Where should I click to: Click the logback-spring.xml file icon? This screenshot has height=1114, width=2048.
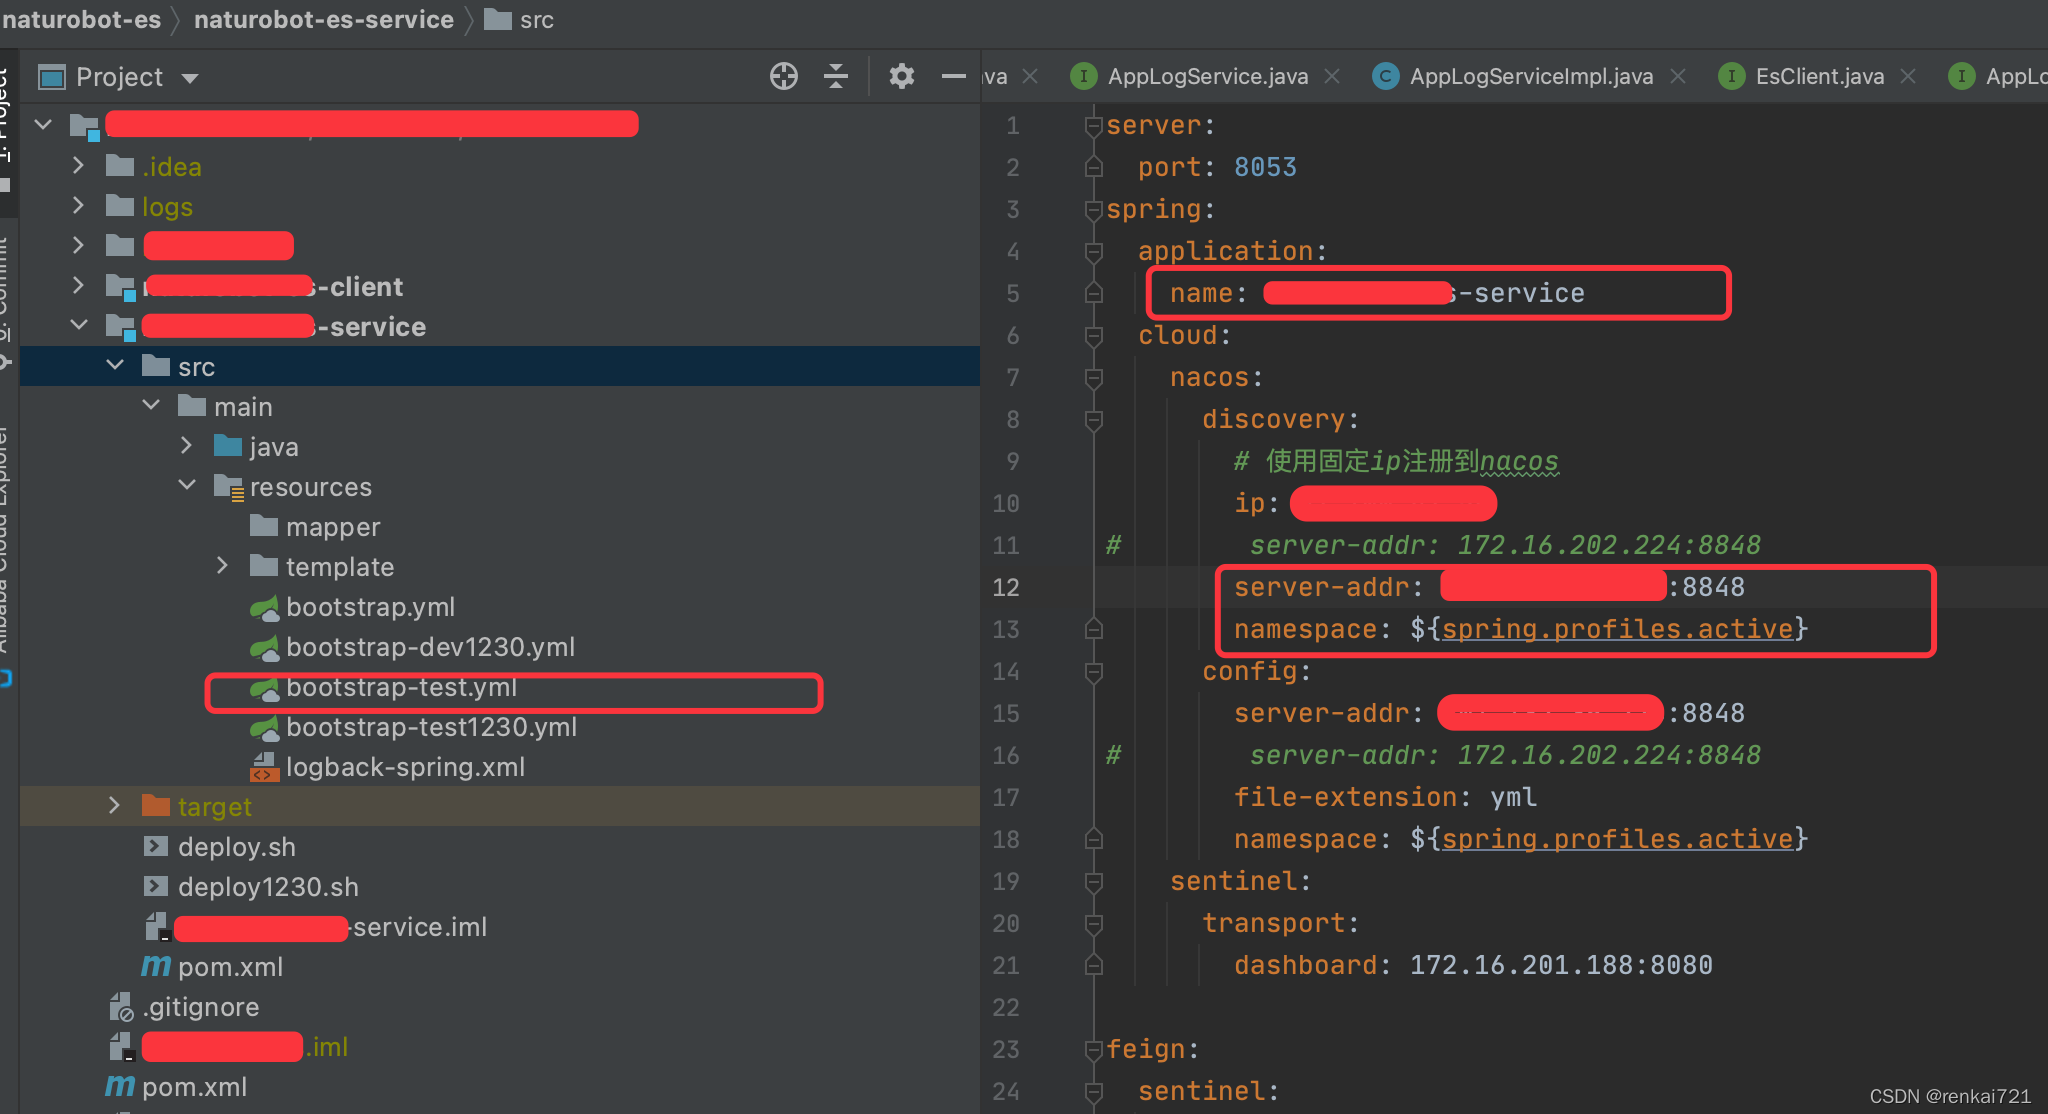click(x=263, y=766)
